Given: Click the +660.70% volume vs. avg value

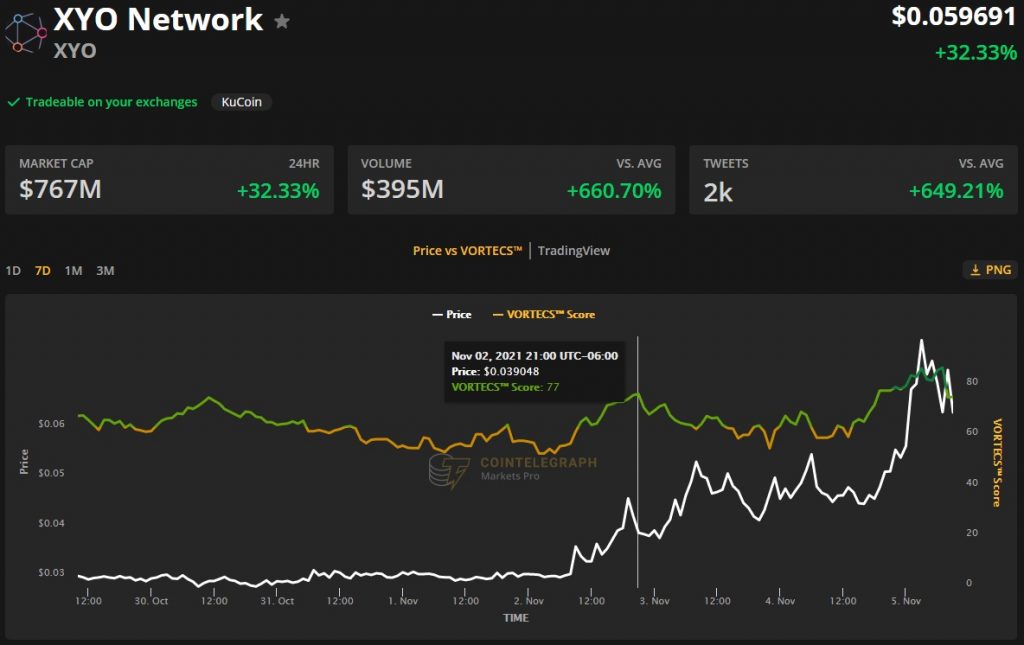Looking at the screenshot, I should click(x=614, y=191).
